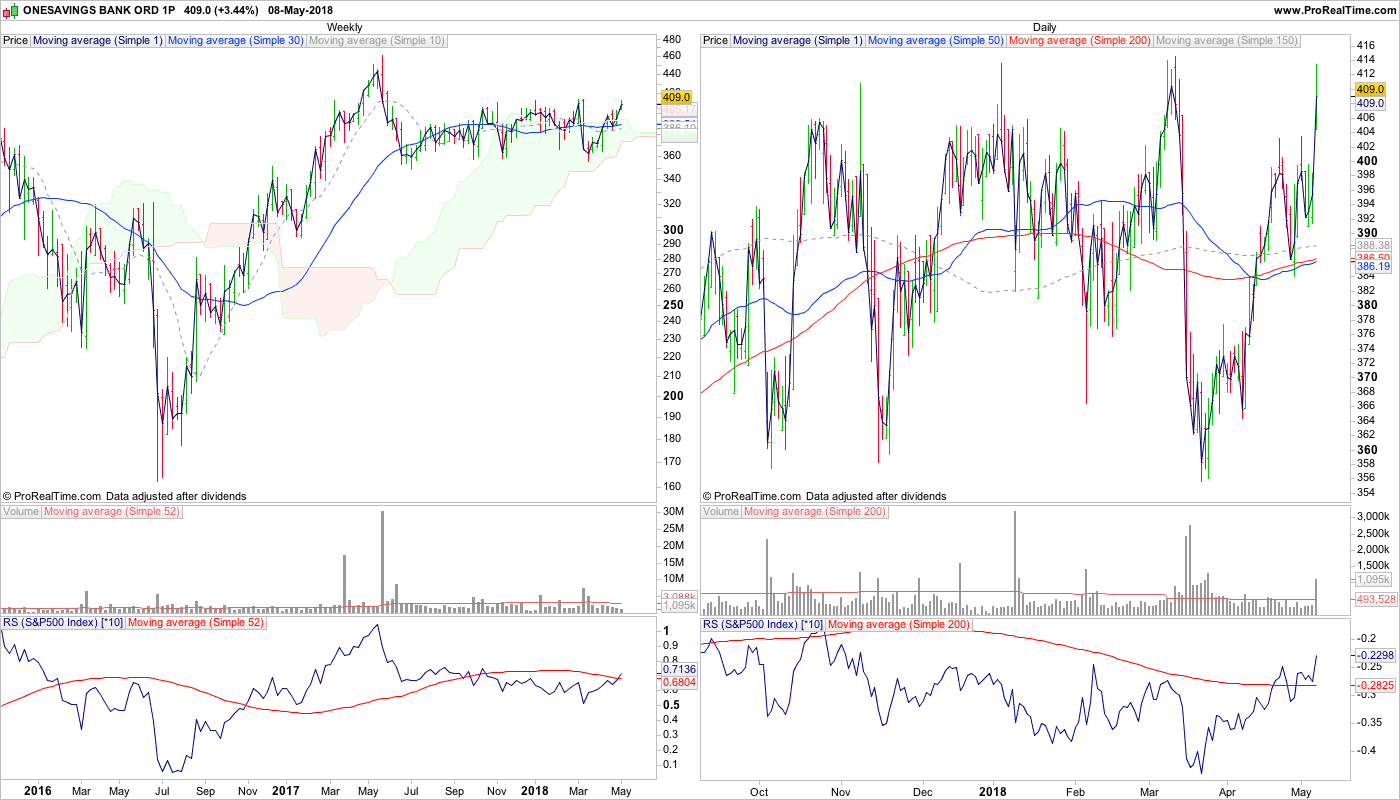The height and width of the screenshot is (800, 1400).
Task: Select the Daily chart header
Action: tap(1044, 27)
